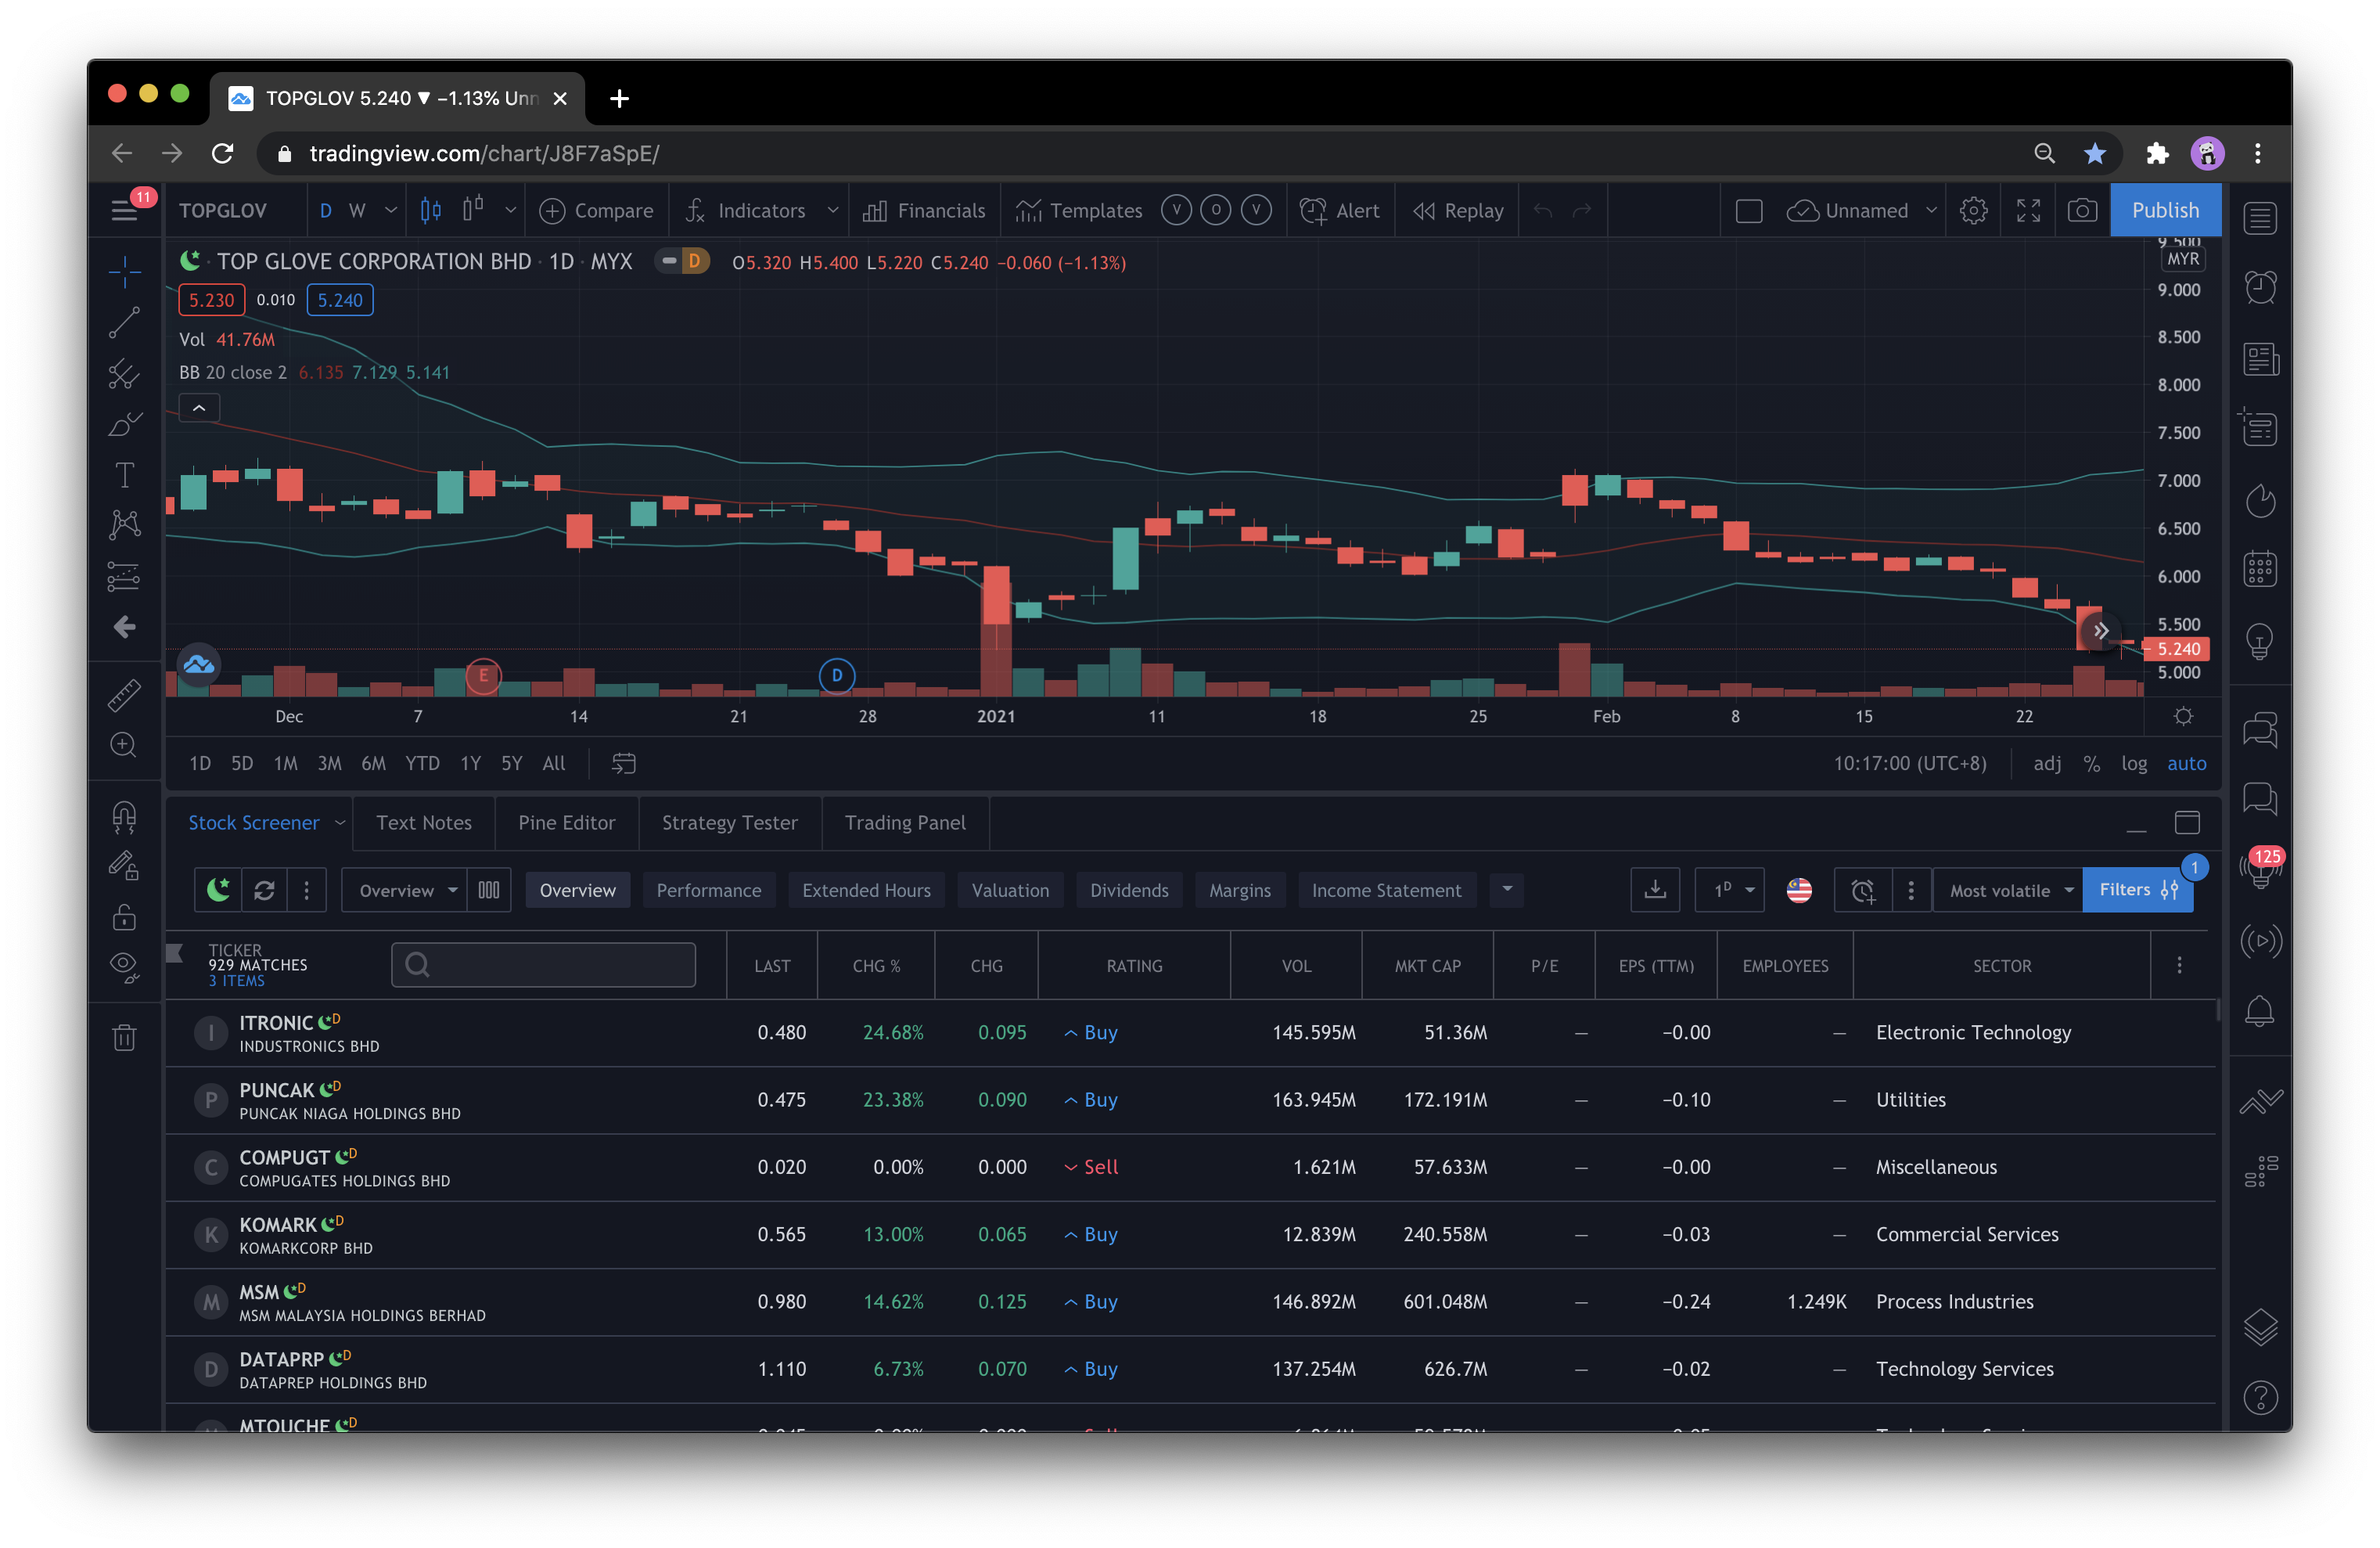This screenshot has width=2380, height=1548.
Task: Select the ruler measure tool
Action: pyautogui.click(x=124, y=695)
